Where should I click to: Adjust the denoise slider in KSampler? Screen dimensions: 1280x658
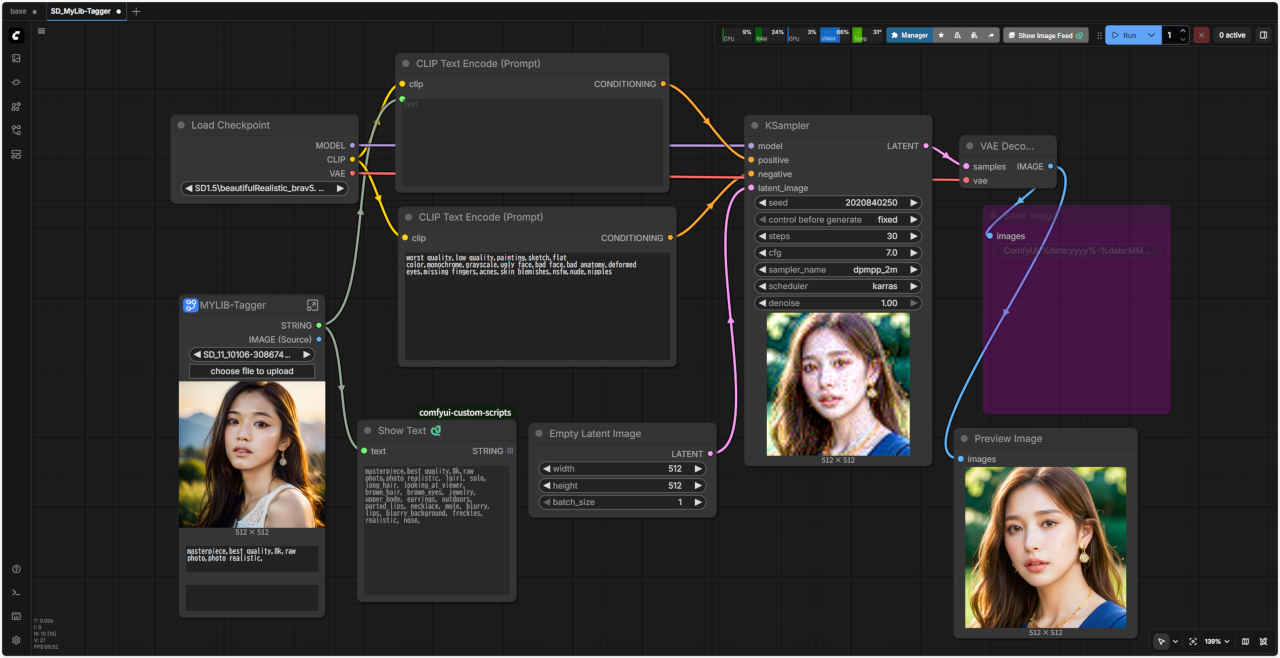(x=838, y=303)
